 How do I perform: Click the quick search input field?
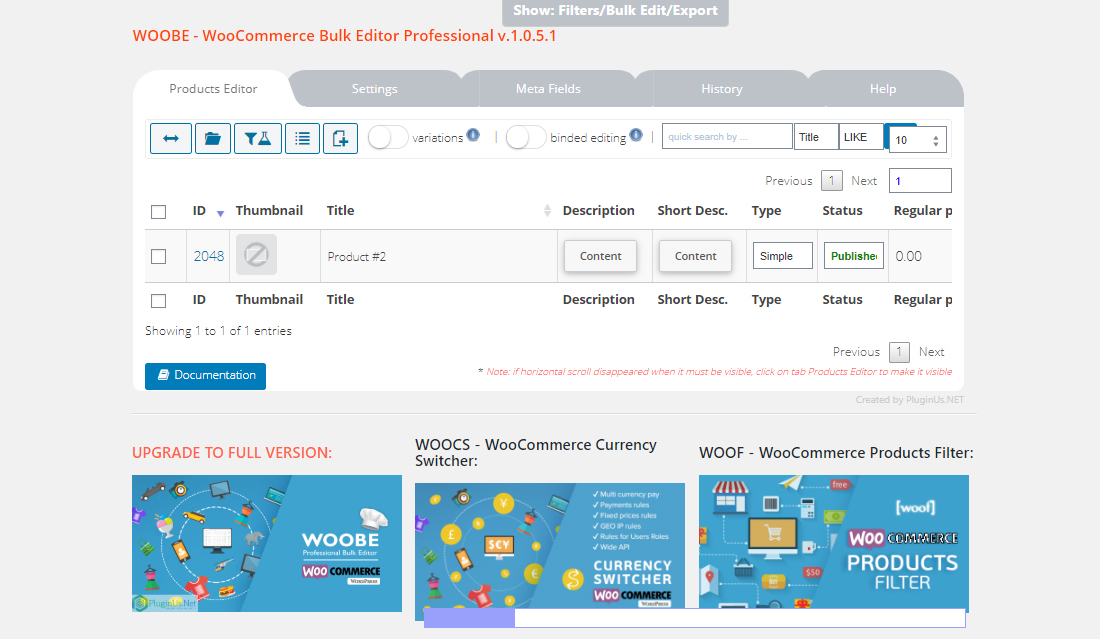727,137
